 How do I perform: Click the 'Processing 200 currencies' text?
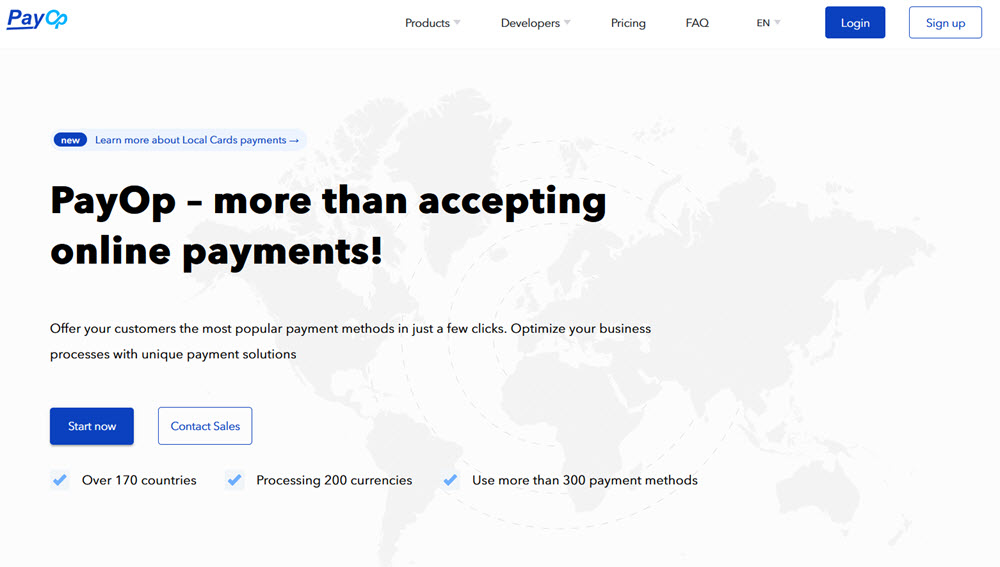pos(334,480)
